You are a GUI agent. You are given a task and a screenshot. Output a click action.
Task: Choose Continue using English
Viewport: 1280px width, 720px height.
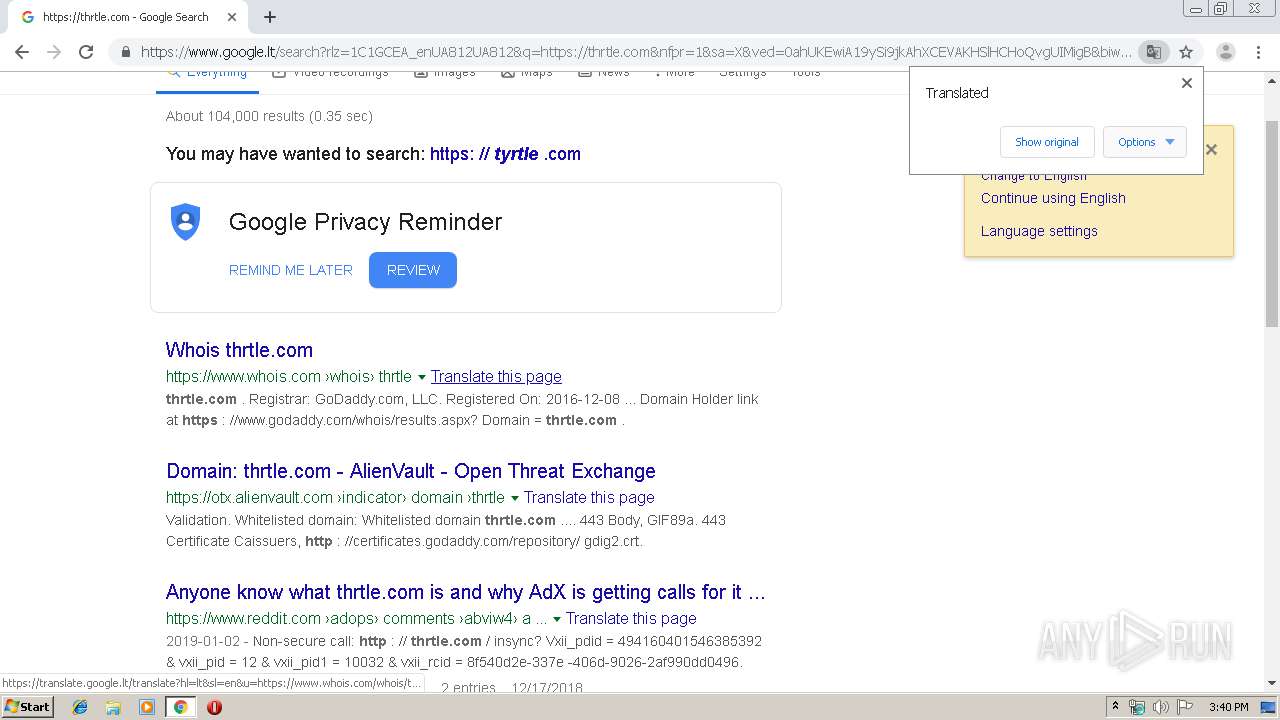tap(1053, 198)
